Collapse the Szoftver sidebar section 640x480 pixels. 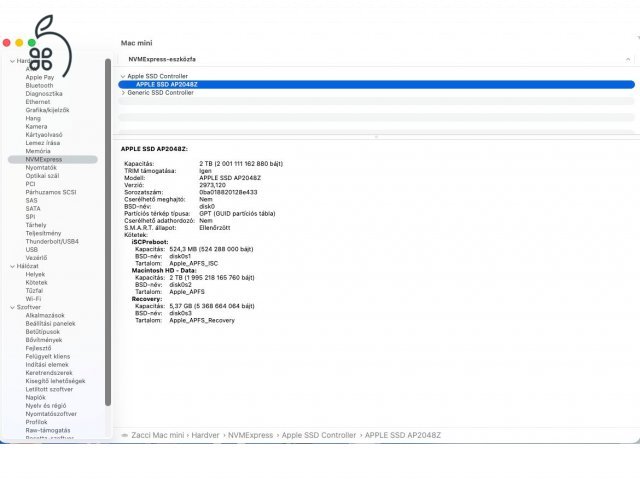click(12, 307)
